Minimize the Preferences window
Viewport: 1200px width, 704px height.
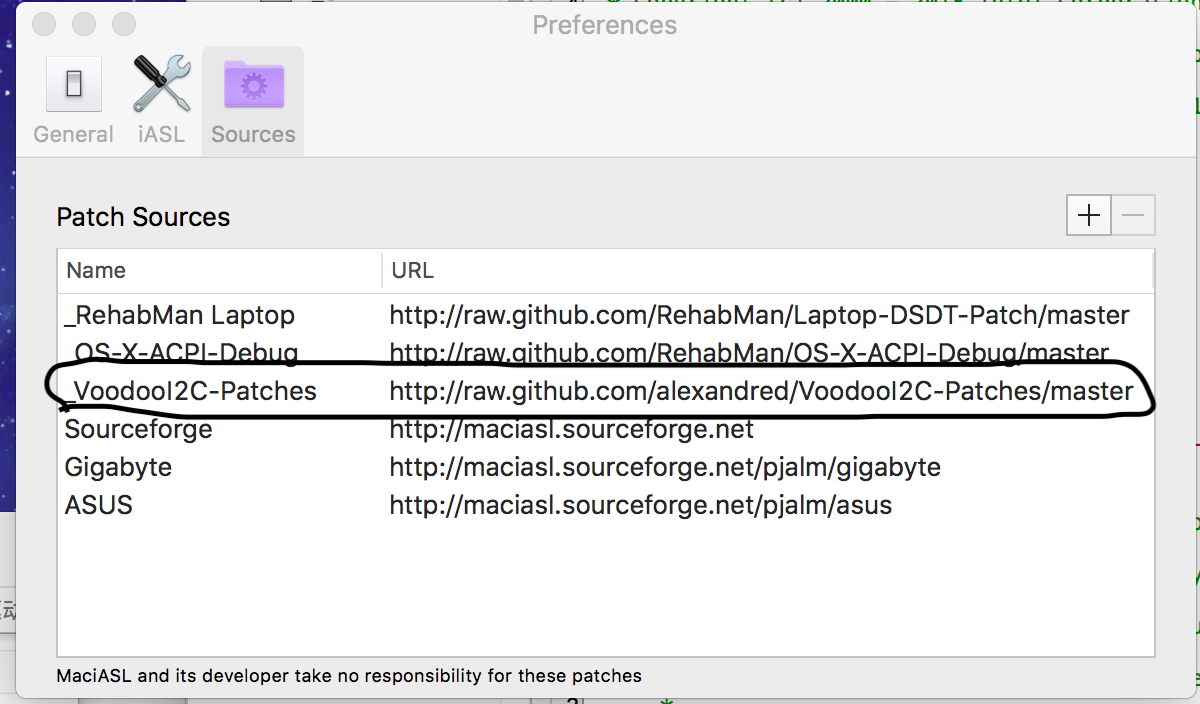click(x=84, y=24)
